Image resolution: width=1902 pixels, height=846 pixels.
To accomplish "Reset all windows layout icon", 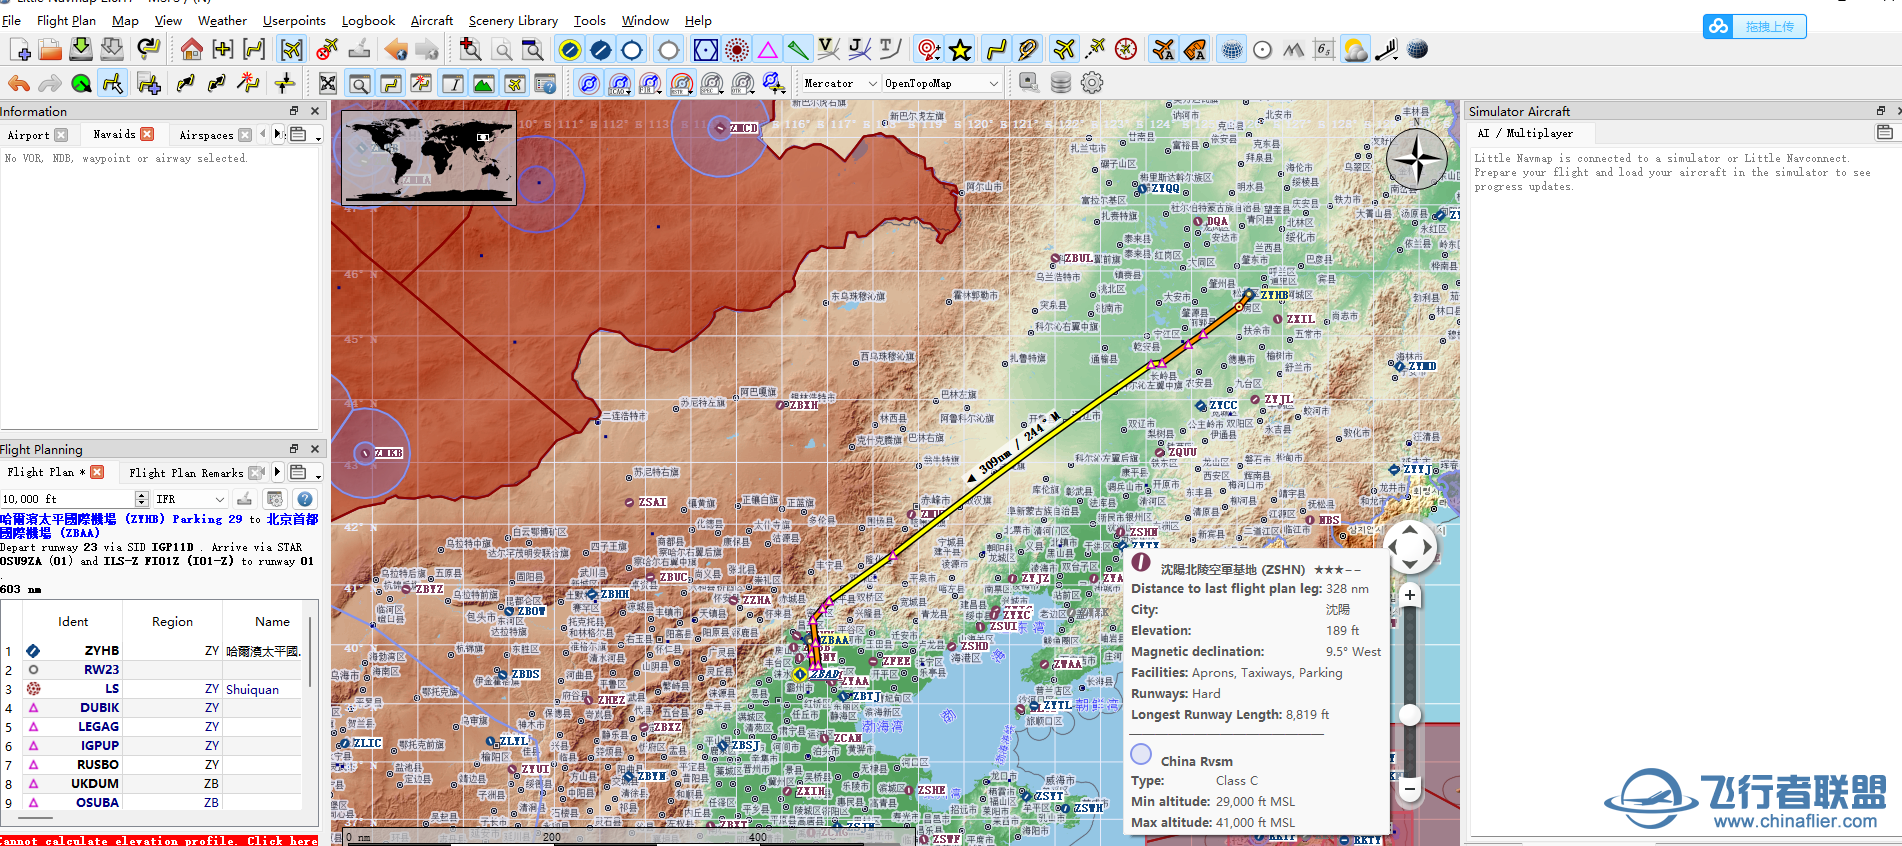I will pos(328,83).
